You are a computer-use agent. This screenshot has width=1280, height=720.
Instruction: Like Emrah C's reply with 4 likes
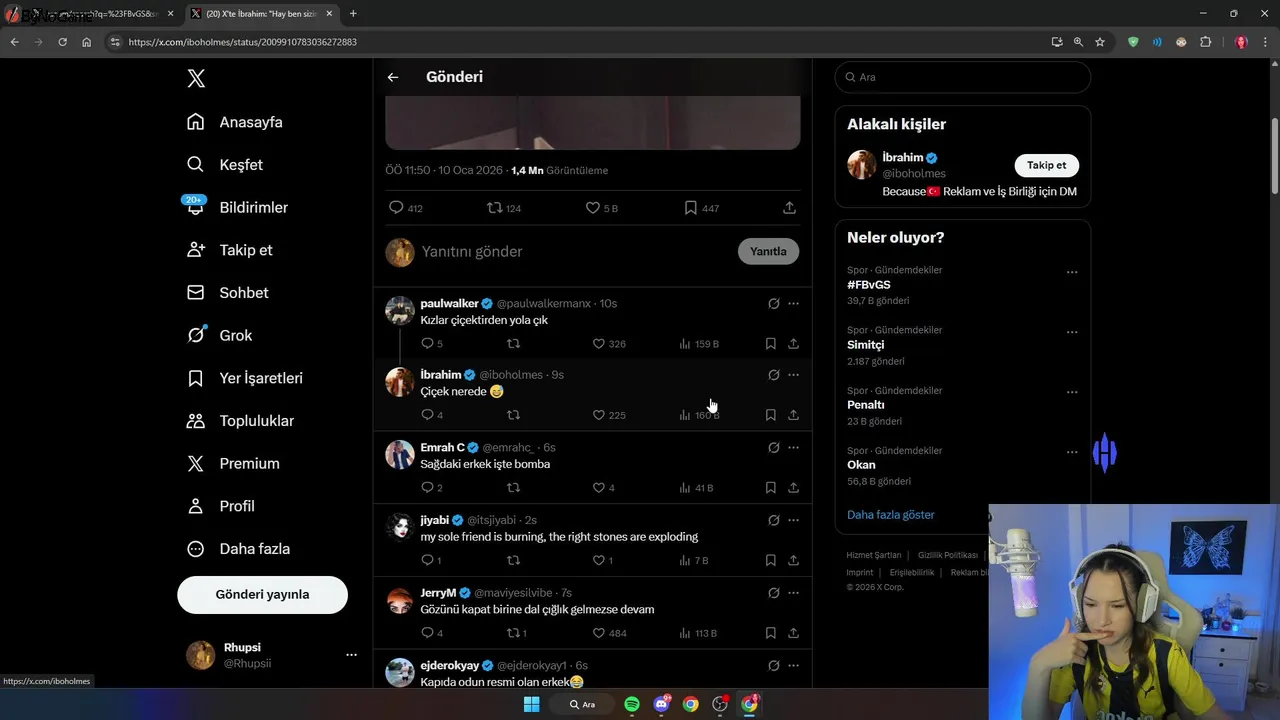pos(603,488)
